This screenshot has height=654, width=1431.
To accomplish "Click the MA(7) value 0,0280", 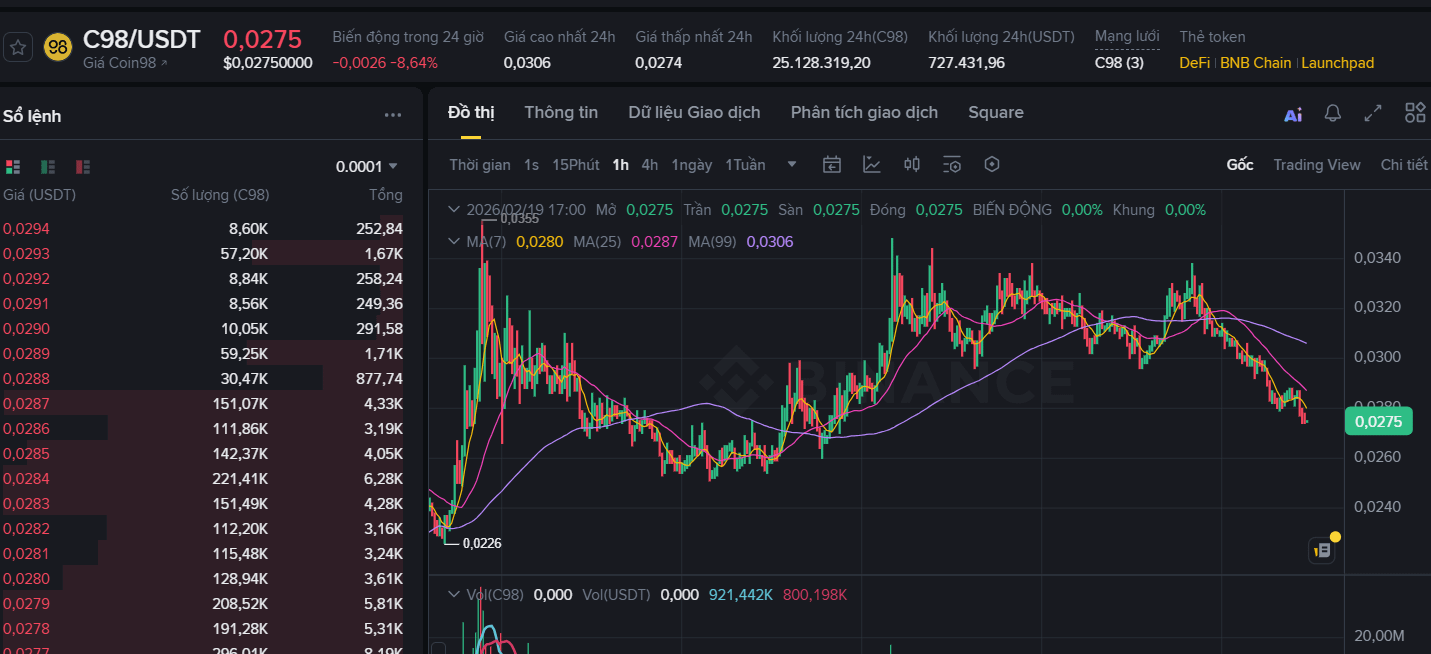I will click(540, 241).
